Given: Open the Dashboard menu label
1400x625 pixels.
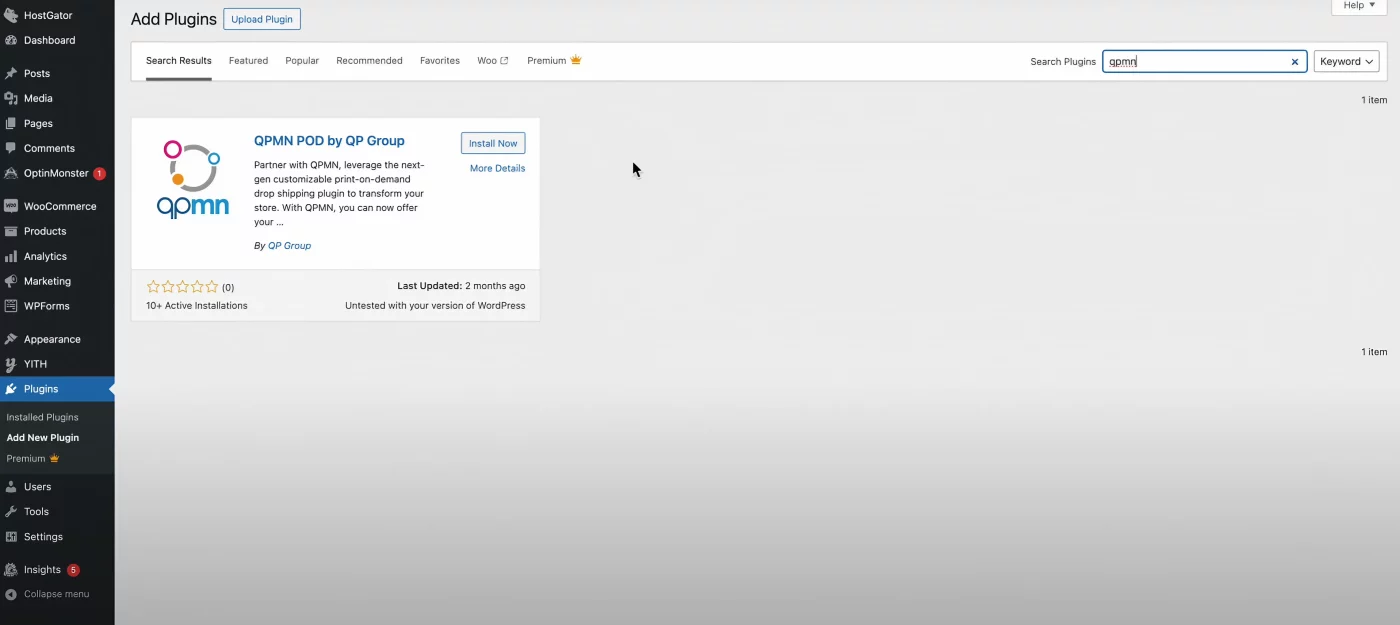Looking at the screenshot, I should (x=50, y=40).
